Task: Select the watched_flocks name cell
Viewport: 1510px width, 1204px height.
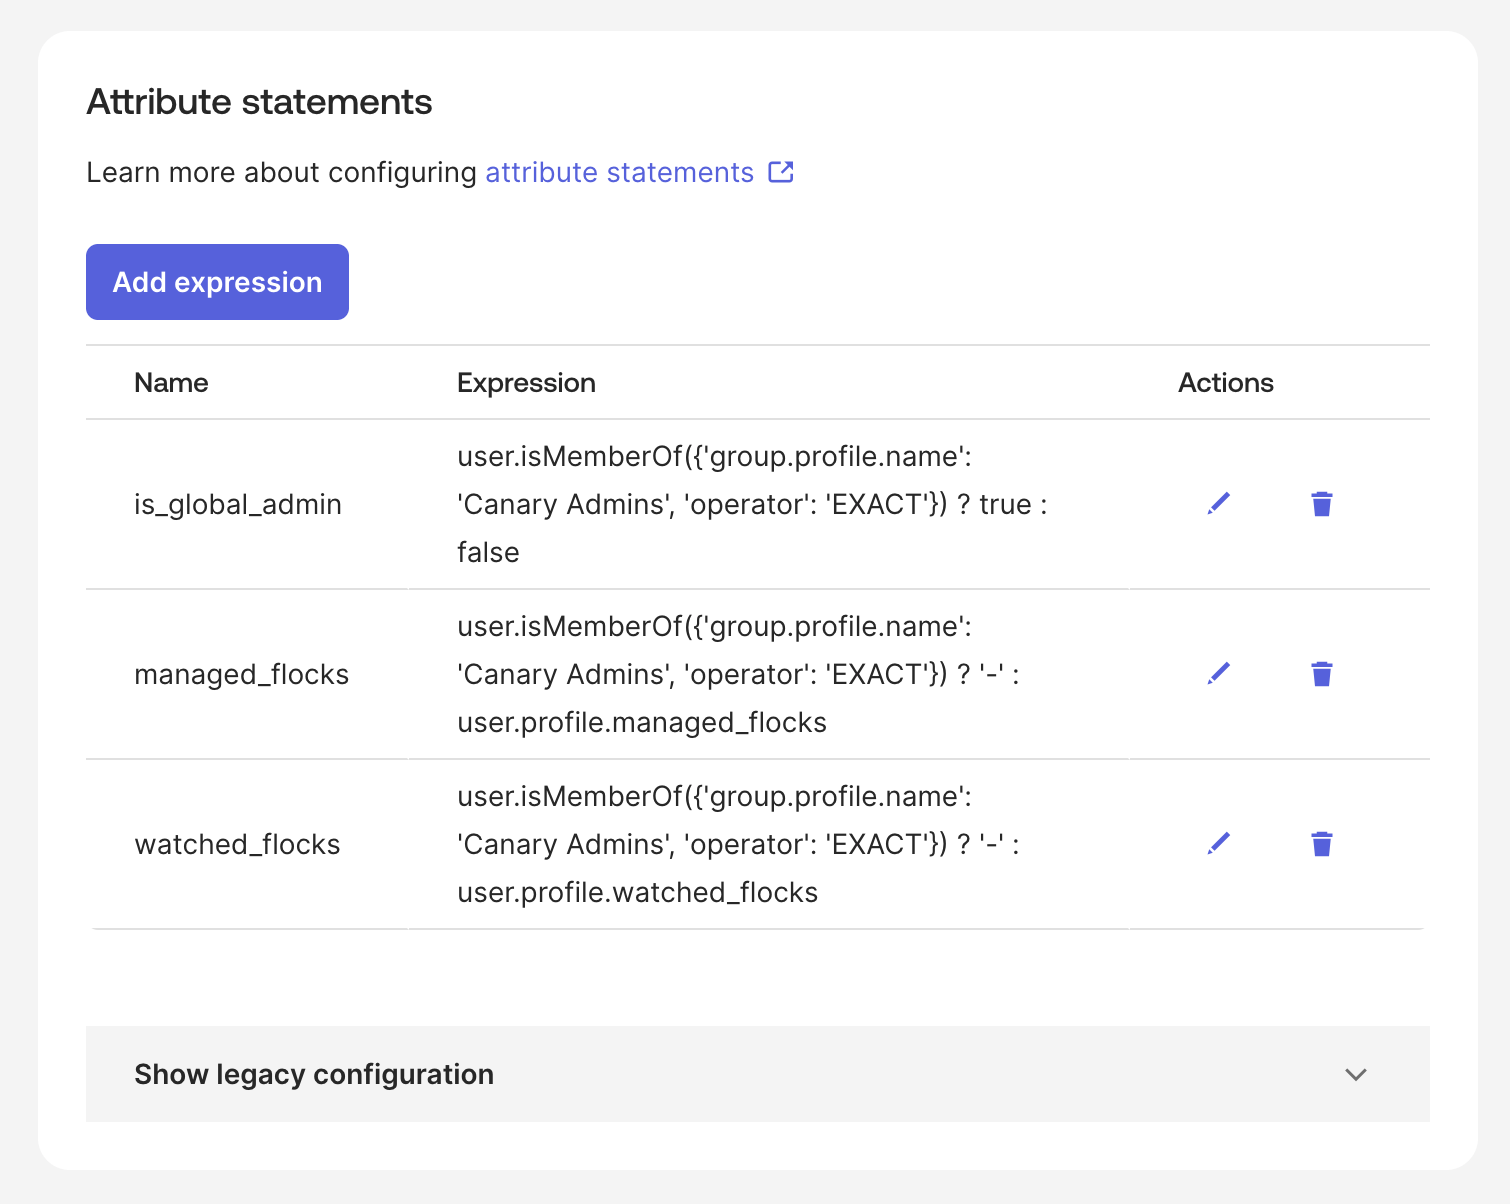Action: coord(237,844)
